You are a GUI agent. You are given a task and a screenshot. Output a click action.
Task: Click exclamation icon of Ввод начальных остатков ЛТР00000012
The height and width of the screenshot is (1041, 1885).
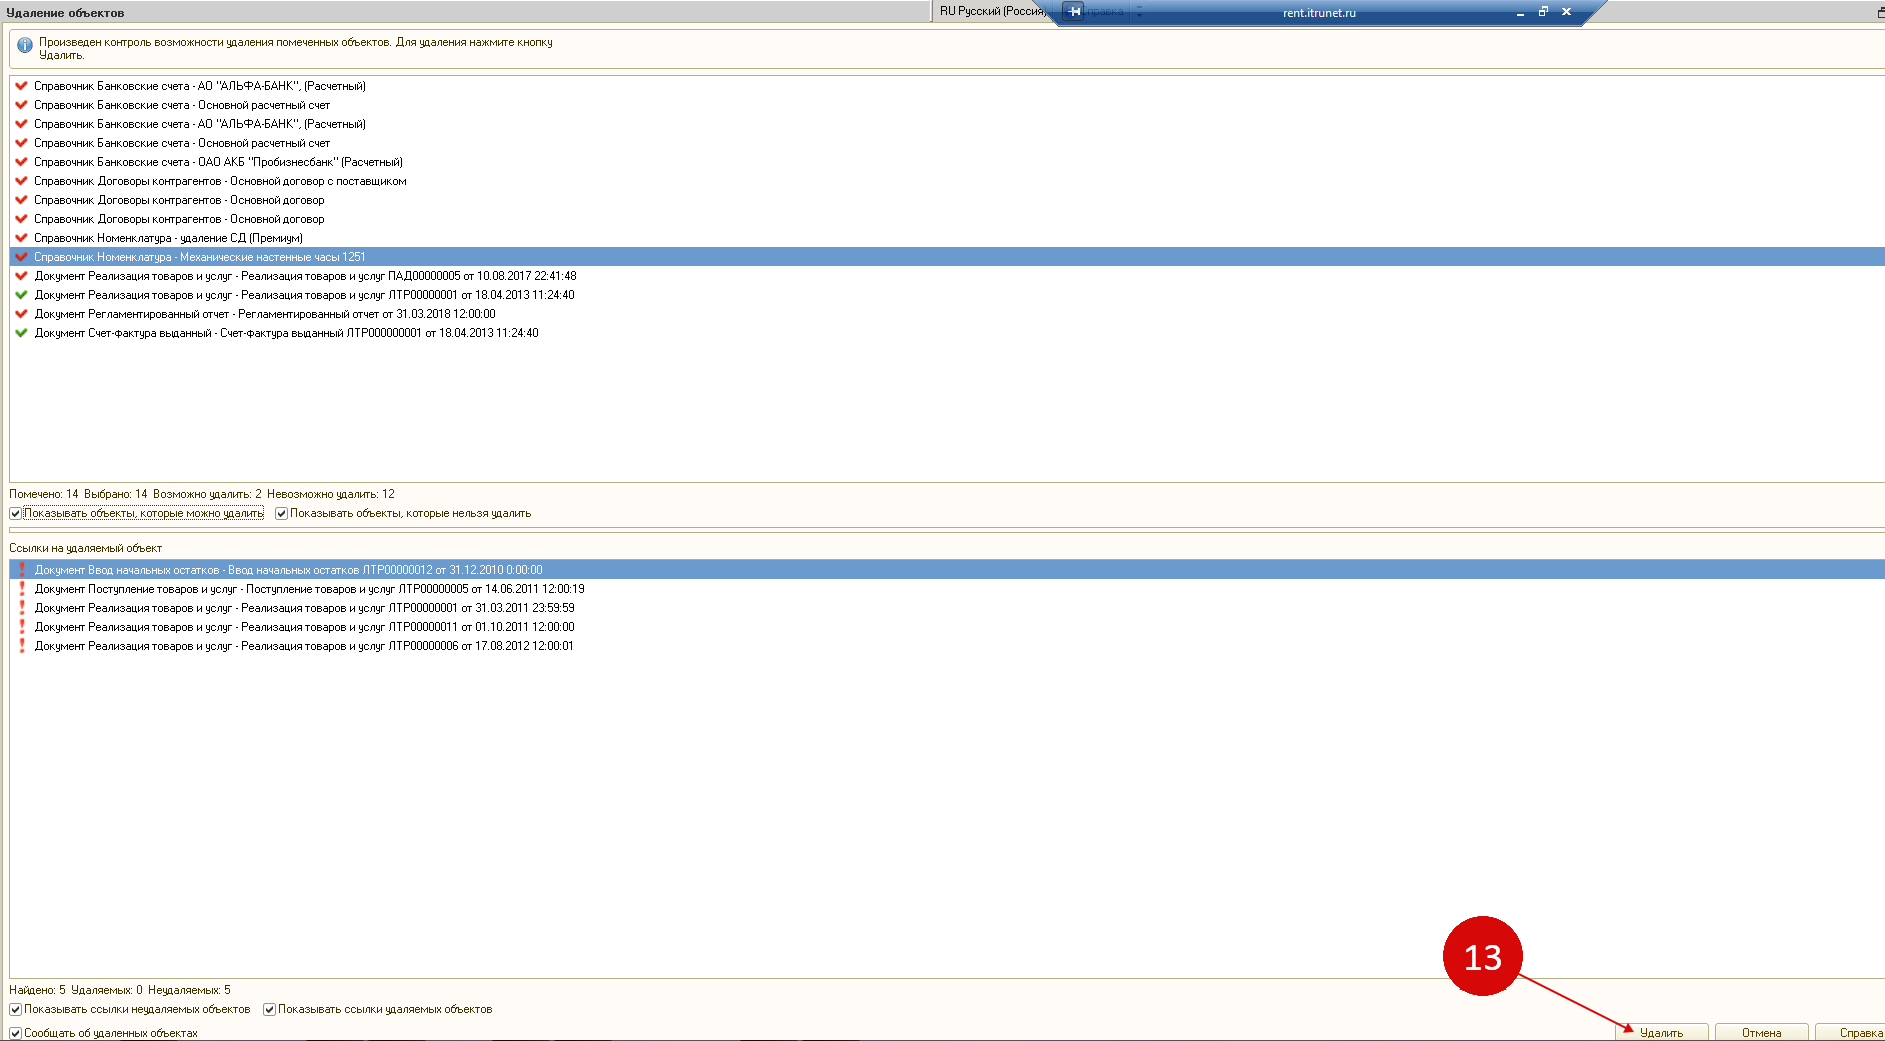tap(22, 570)
